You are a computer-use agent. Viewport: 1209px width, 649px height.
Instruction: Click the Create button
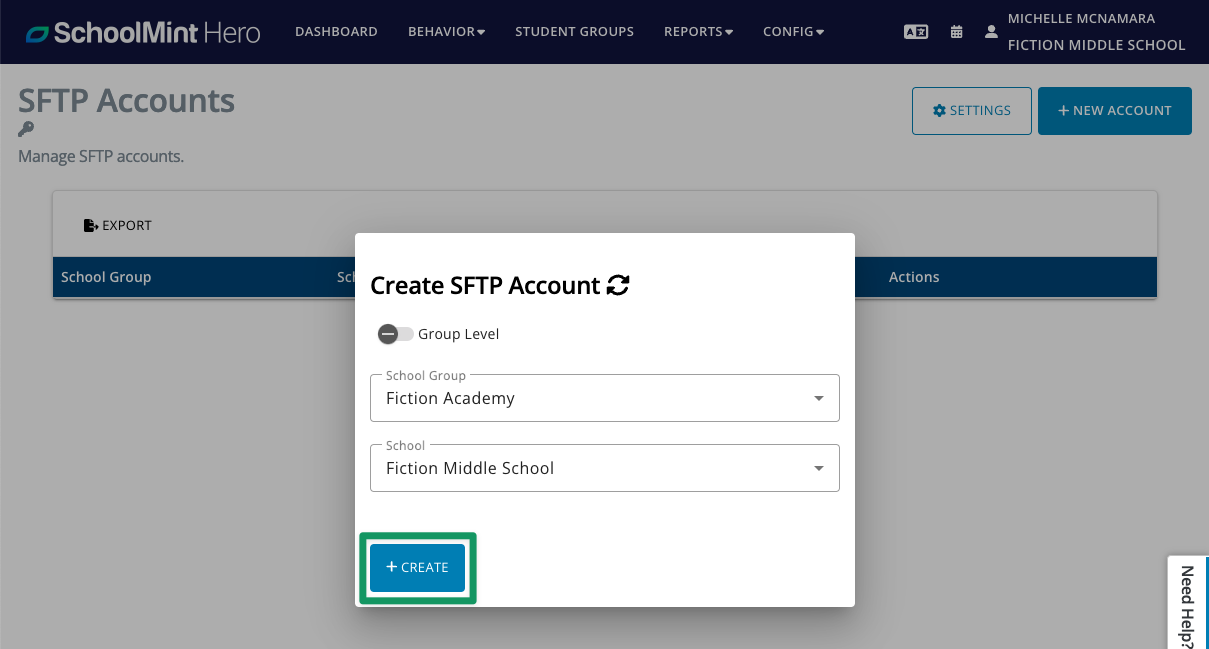417,568
